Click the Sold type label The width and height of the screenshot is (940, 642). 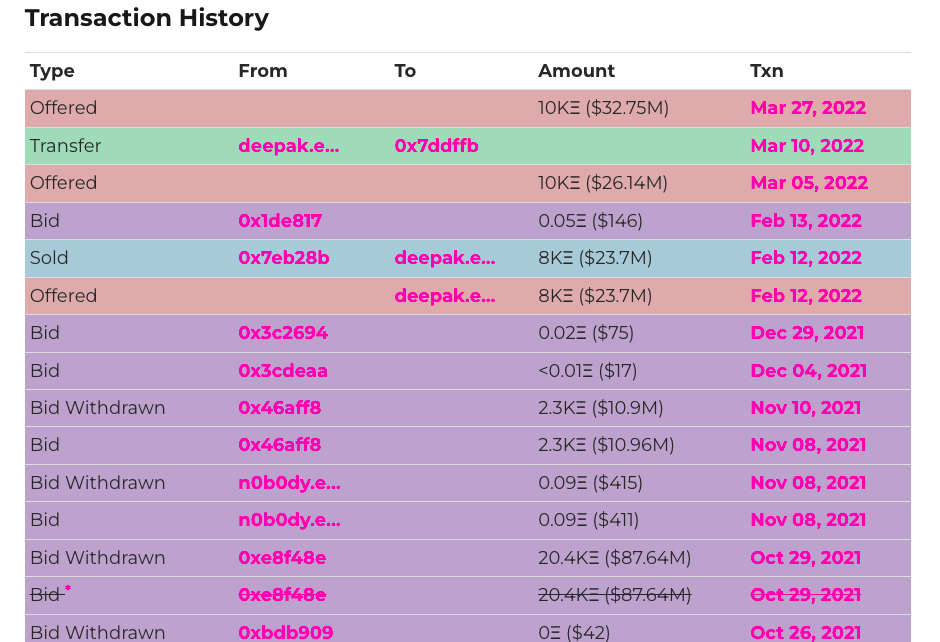pyautogui.click(x=49, y=258)
